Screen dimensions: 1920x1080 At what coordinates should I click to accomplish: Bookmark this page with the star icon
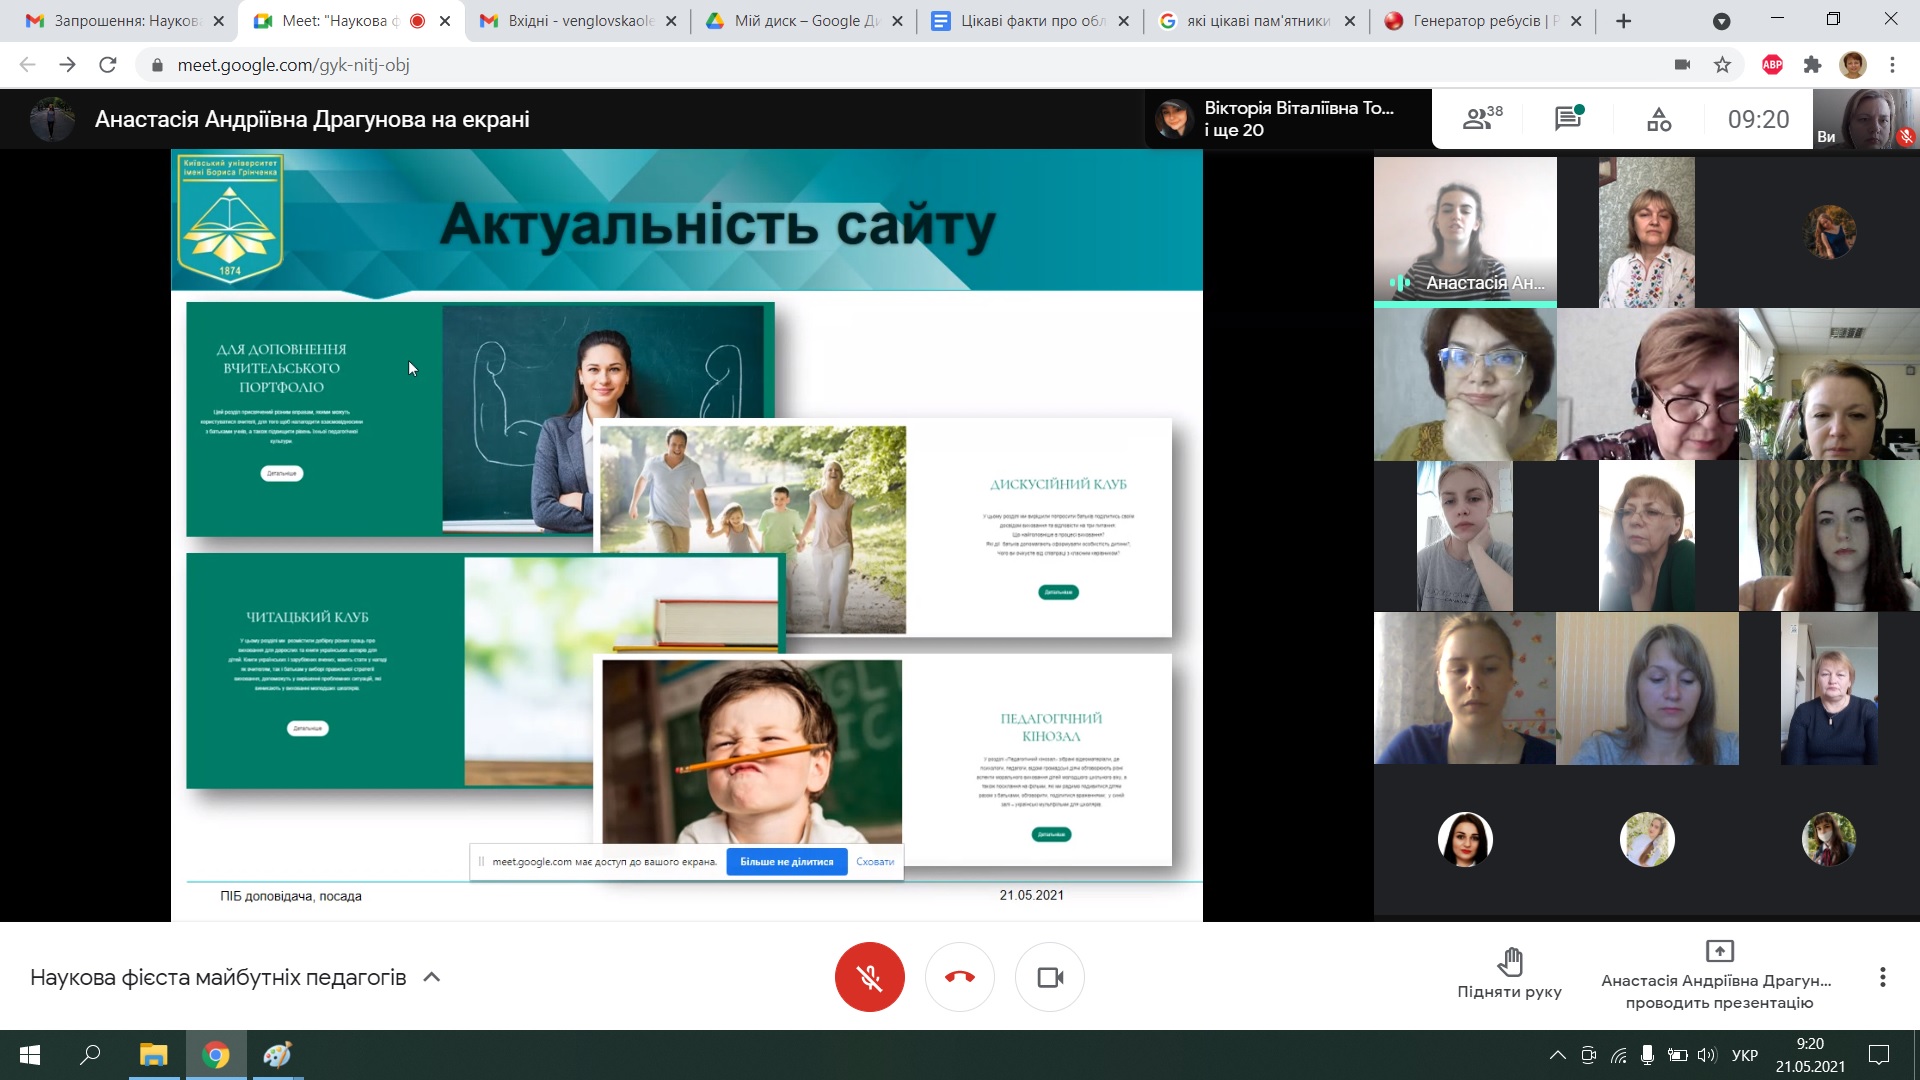point(1723,64)
